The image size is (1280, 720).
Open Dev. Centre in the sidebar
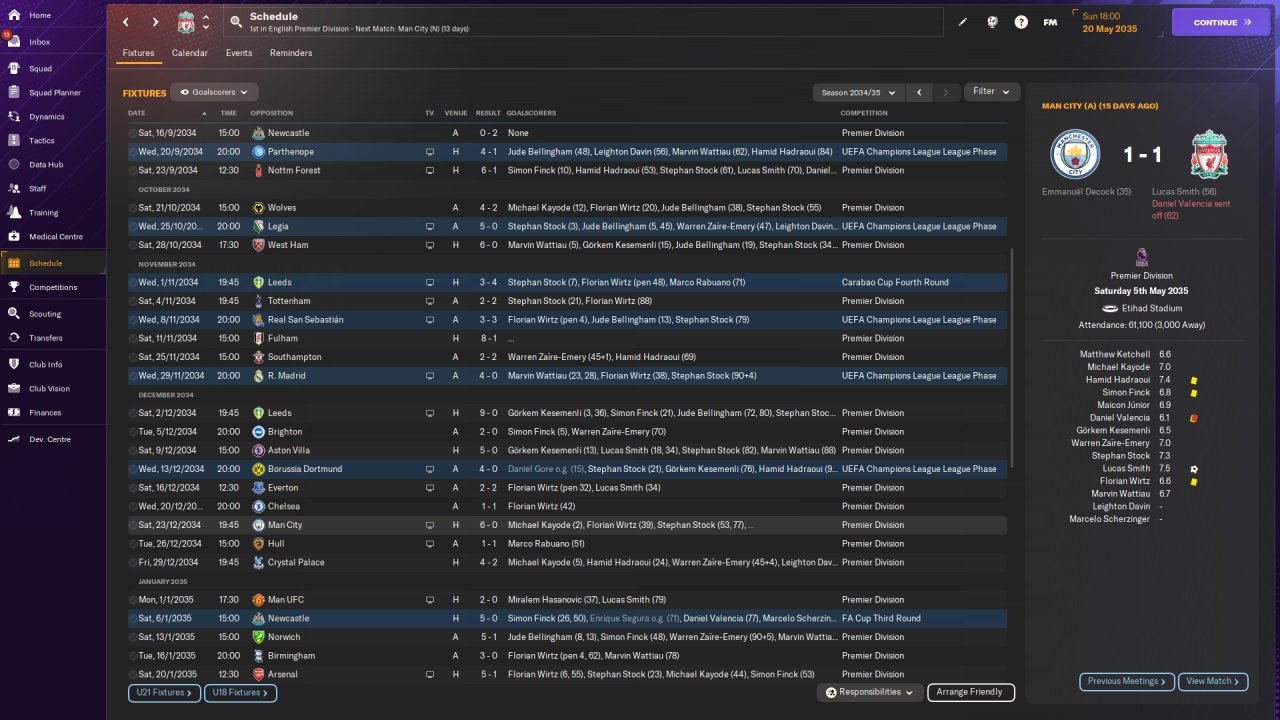(x=50, y=439)
